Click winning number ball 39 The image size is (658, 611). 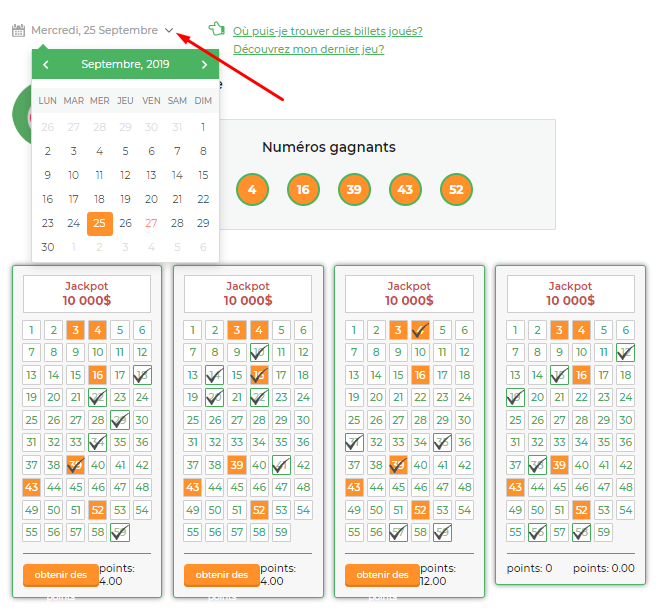click(x=354, y=189)
